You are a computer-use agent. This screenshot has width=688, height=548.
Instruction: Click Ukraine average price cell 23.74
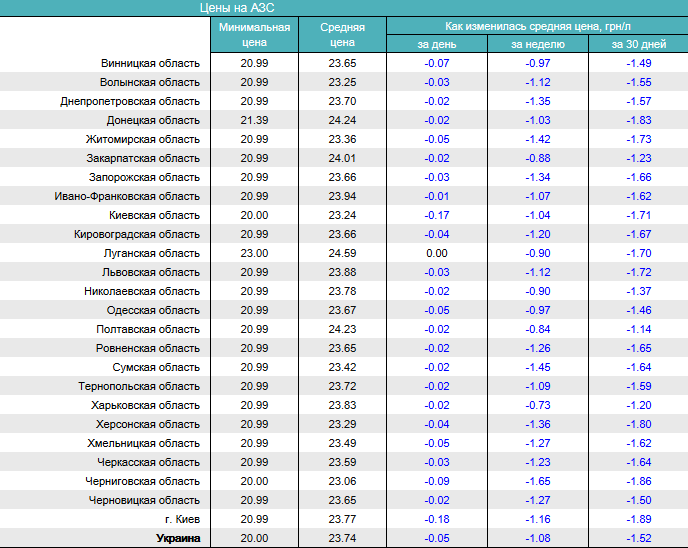pyautogui.click(x=342, y=538)
